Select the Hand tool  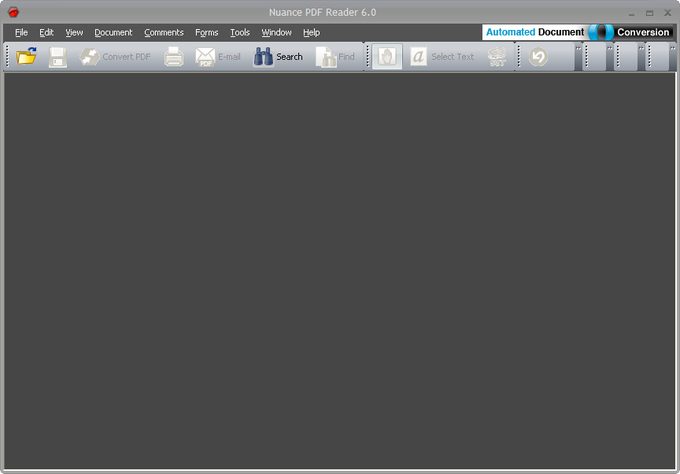point(387,56)
